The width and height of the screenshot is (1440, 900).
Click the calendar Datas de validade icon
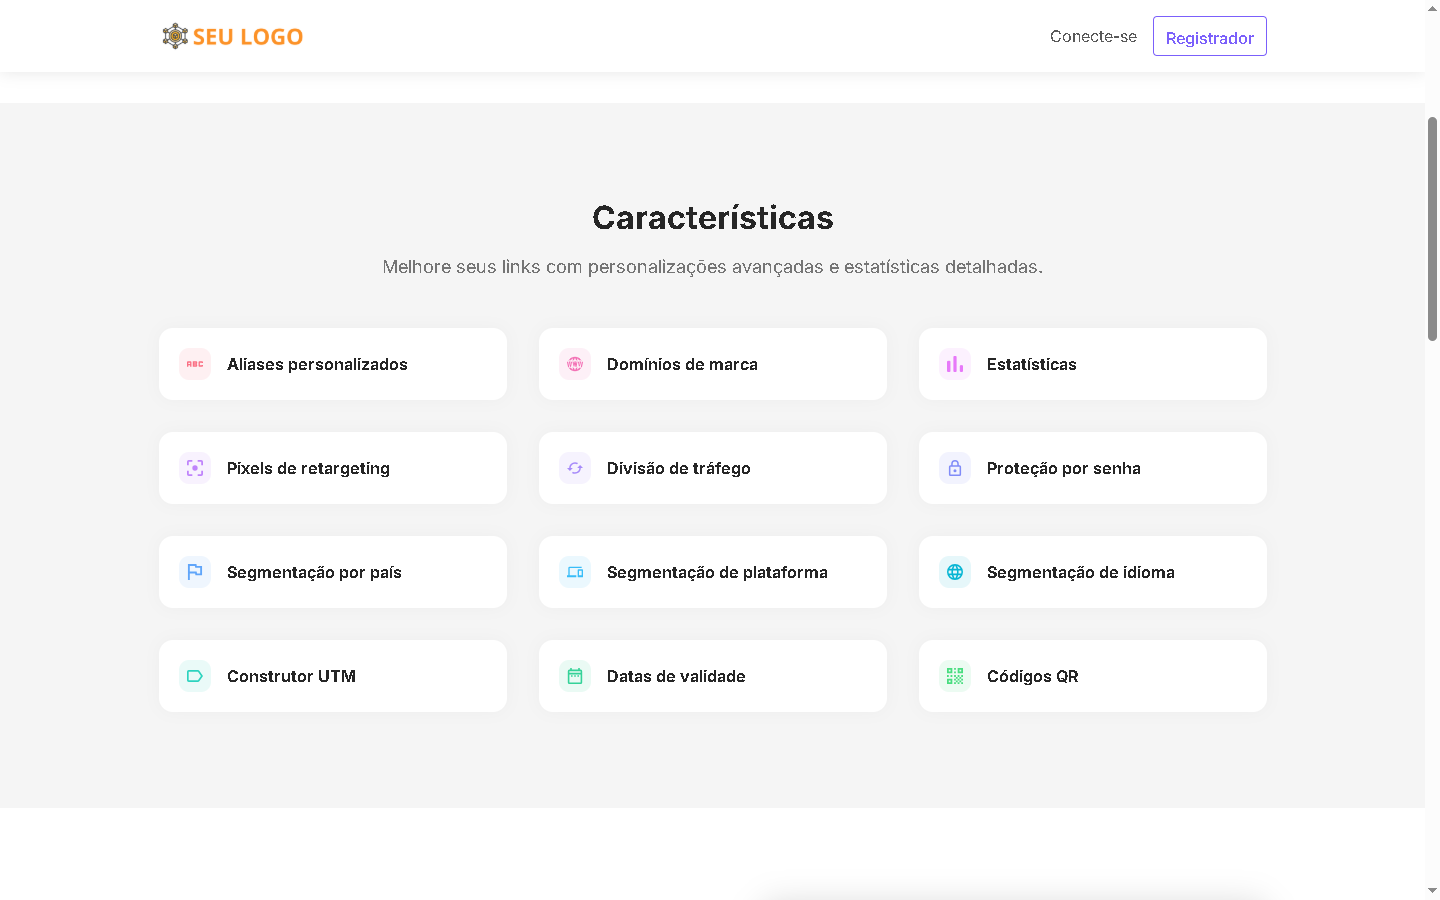click(575, 676)
